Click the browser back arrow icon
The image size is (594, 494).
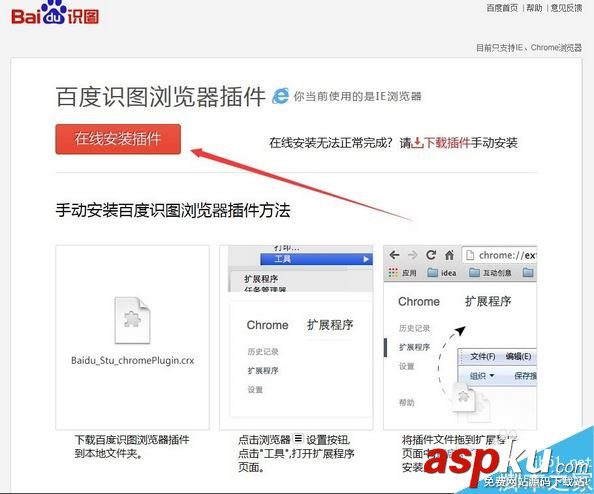click(394, 255)
